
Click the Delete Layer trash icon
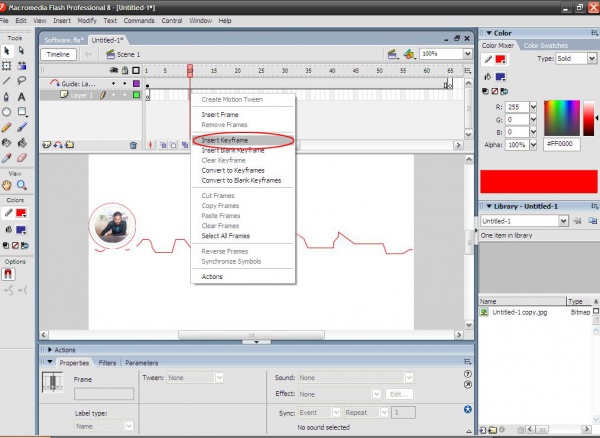click(x=133, y=145)
